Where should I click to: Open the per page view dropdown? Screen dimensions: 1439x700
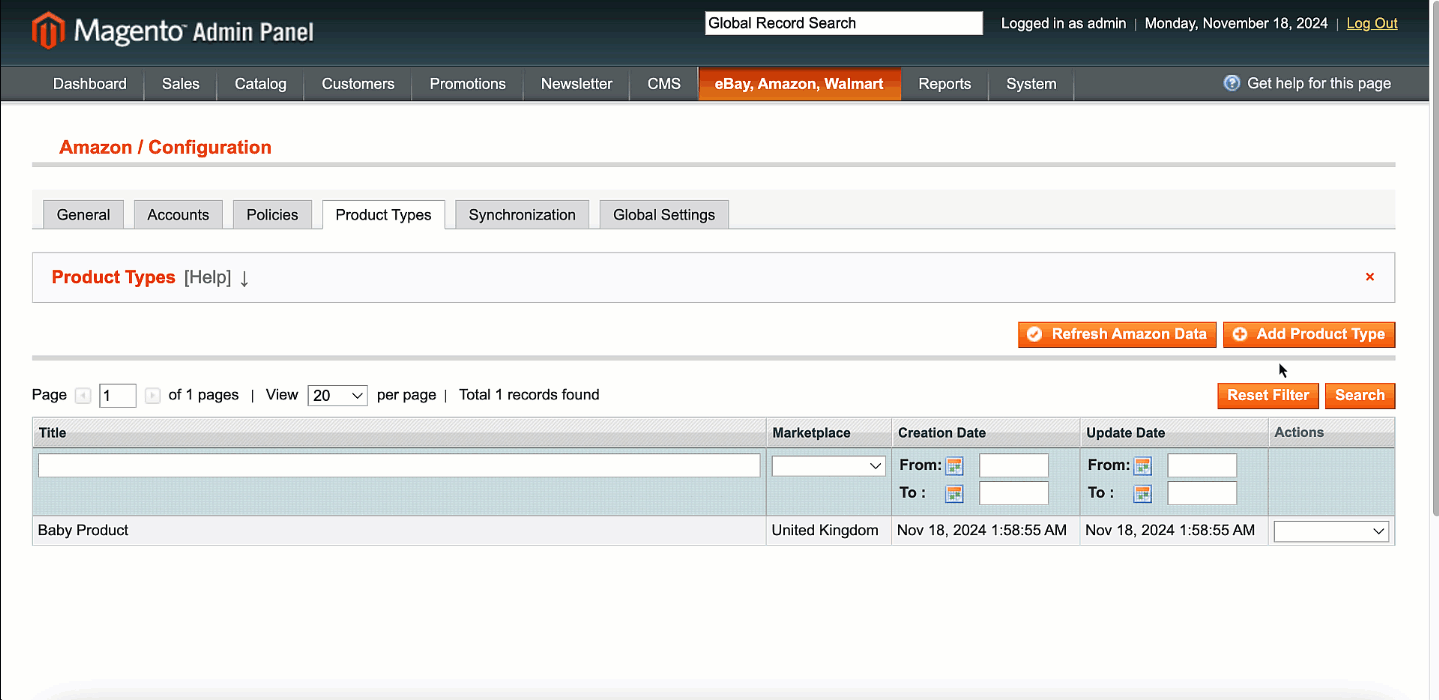click(338, 396)
